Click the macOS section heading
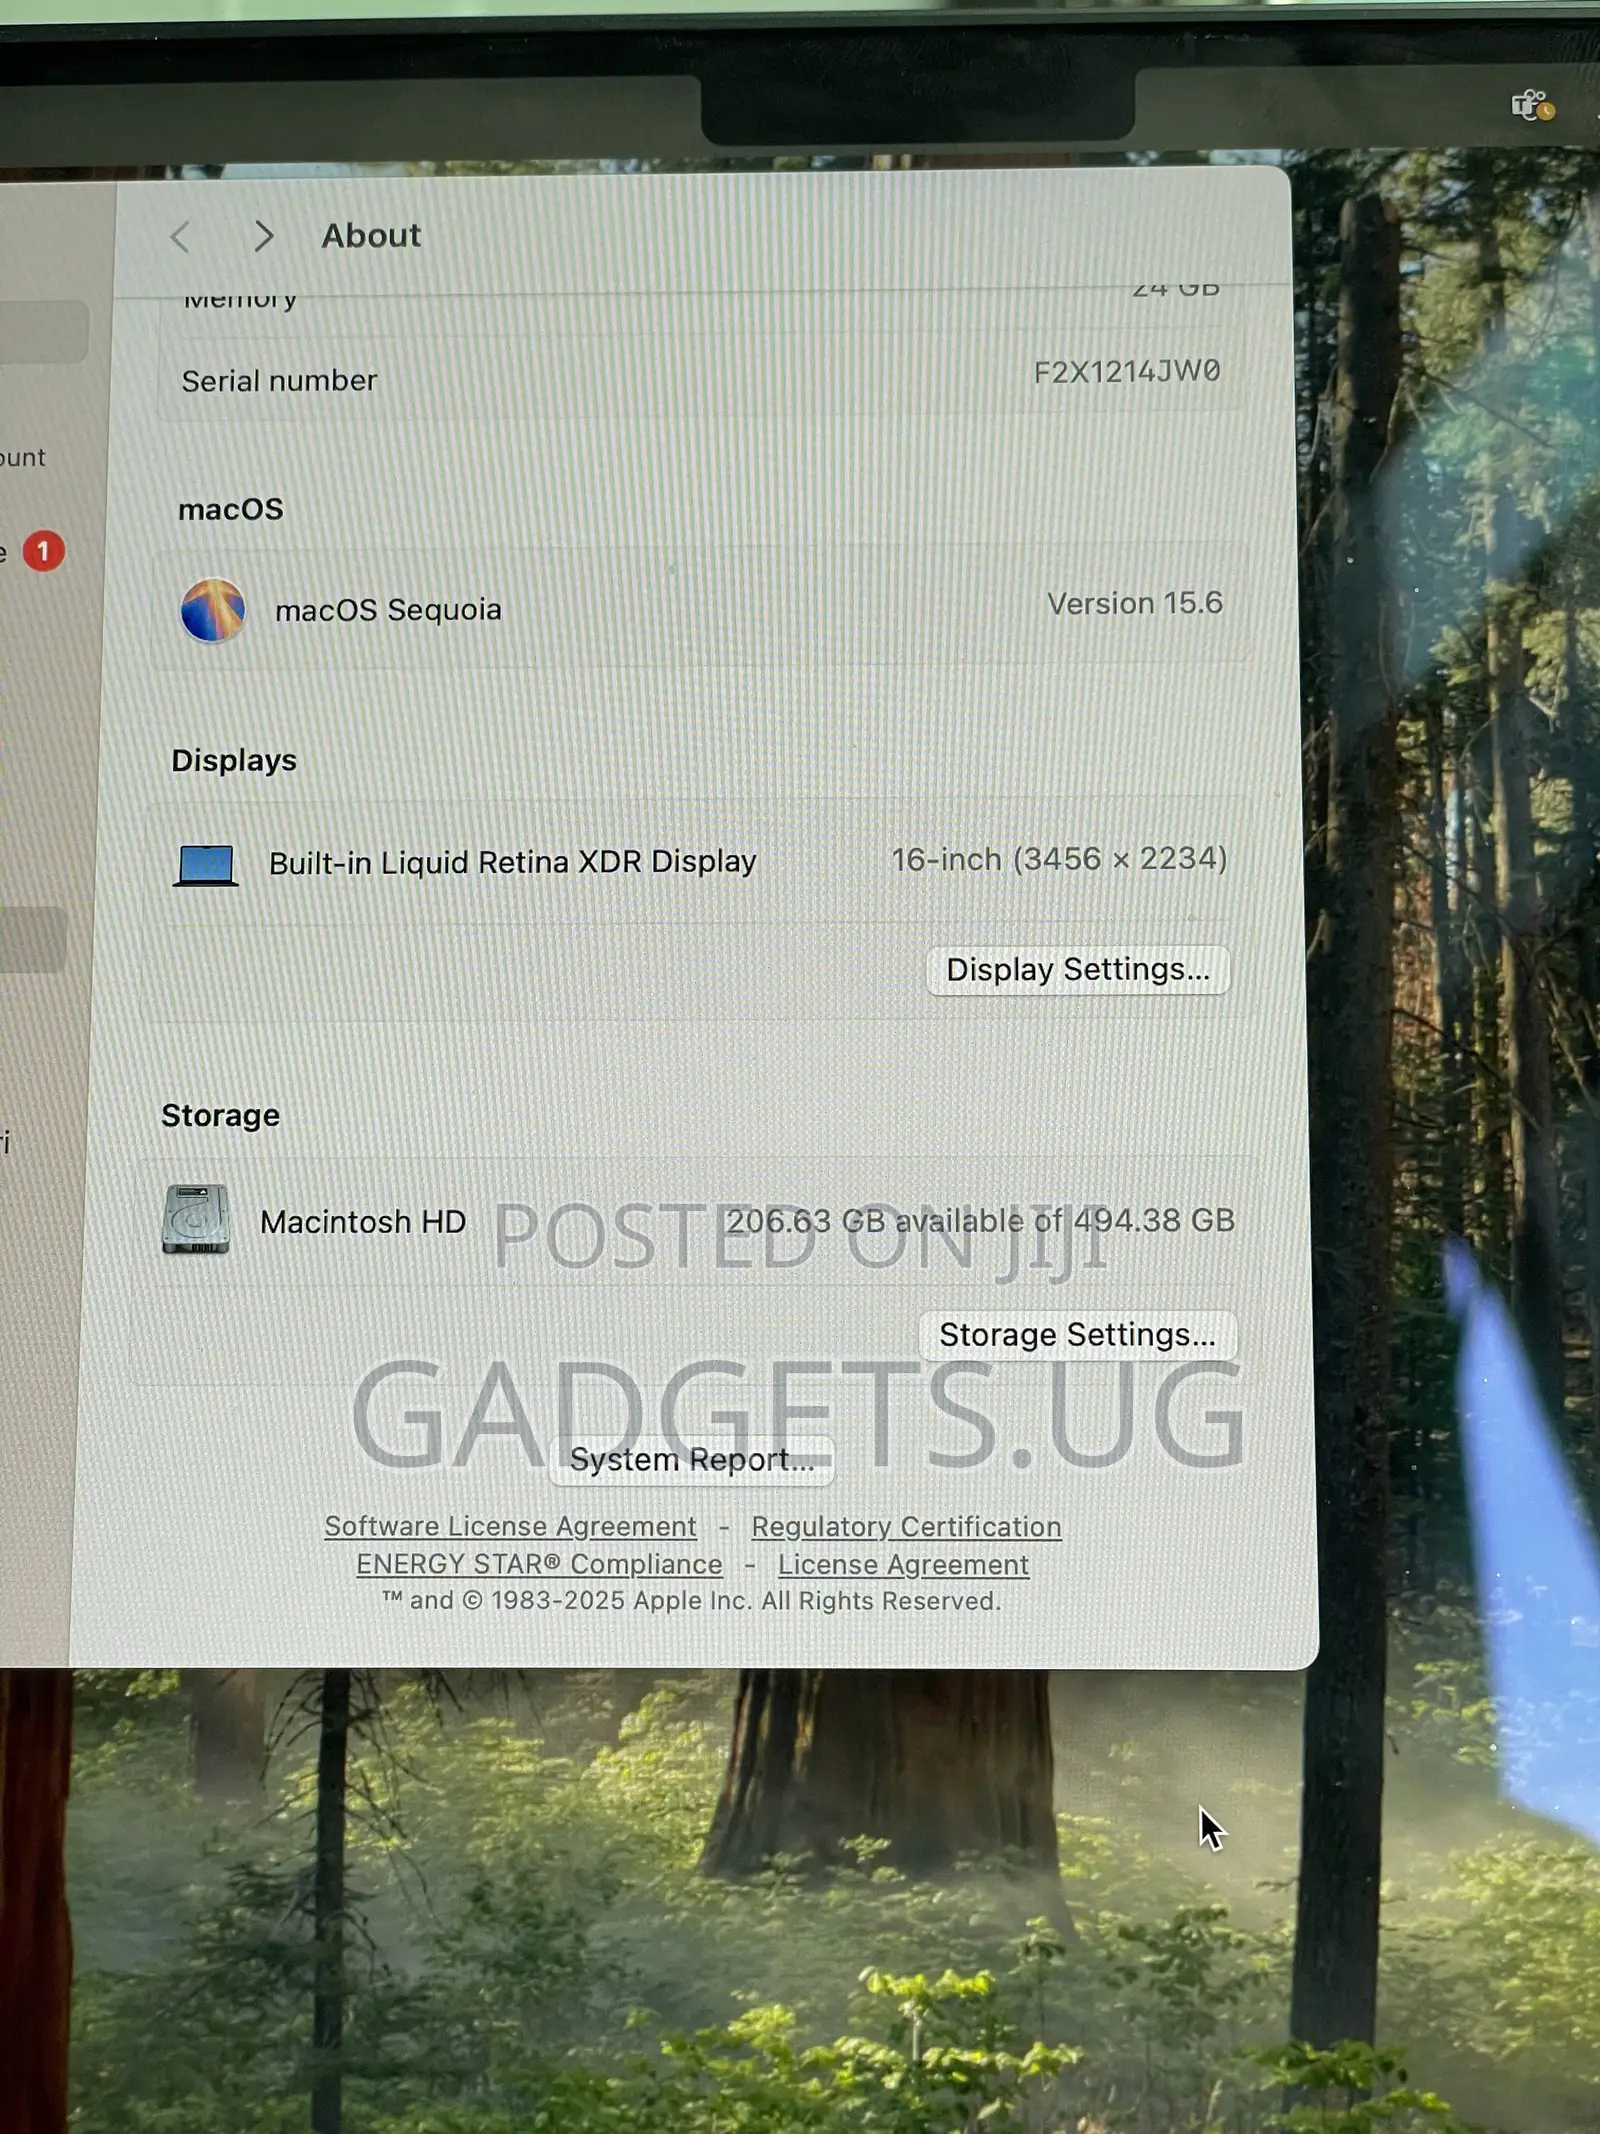This screenshot has width=1600, height=2134. [x=231, y=510]
